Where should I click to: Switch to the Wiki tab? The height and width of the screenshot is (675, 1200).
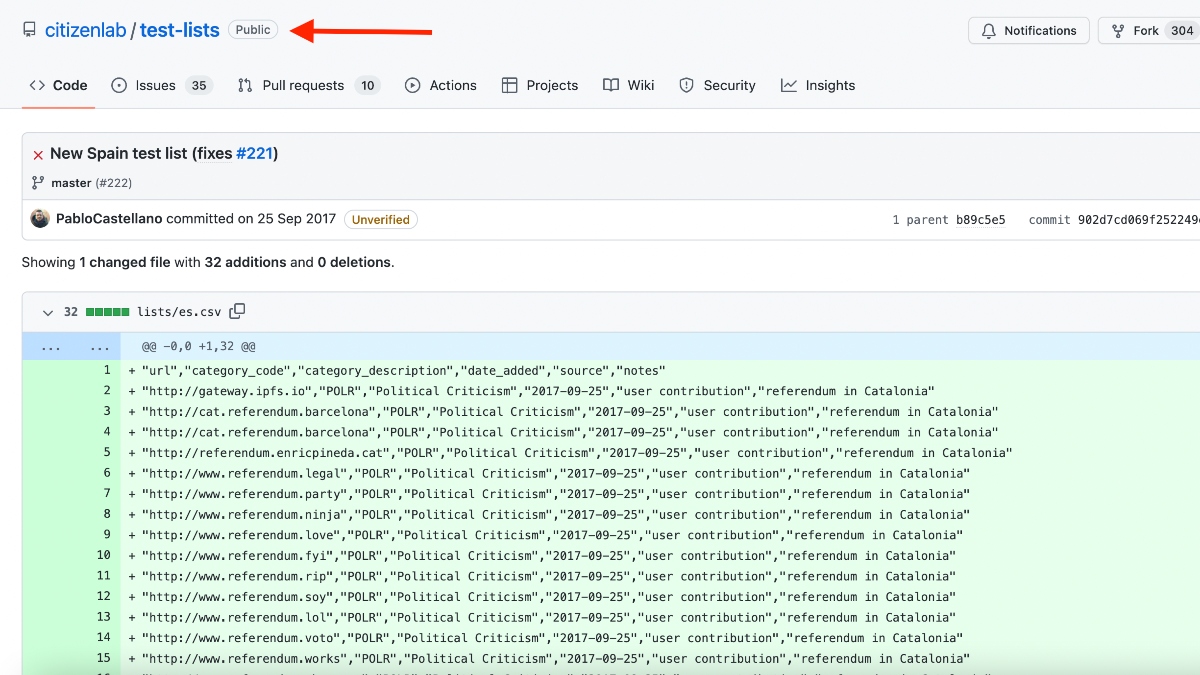click(x=629, y=85)
